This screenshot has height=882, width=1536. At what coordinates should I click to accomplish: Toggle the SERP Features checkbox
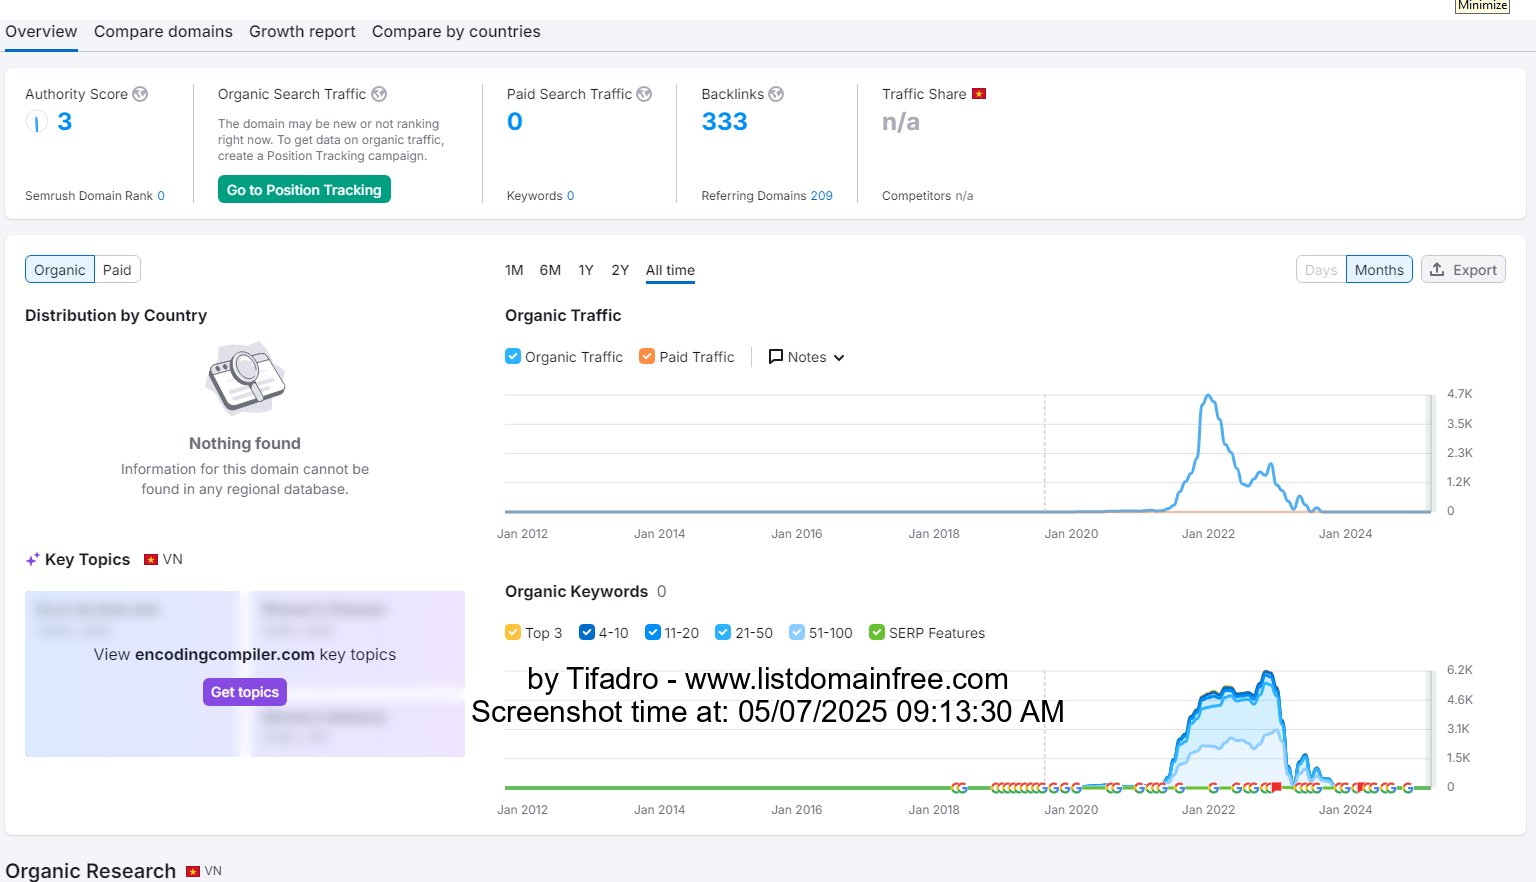877,632
